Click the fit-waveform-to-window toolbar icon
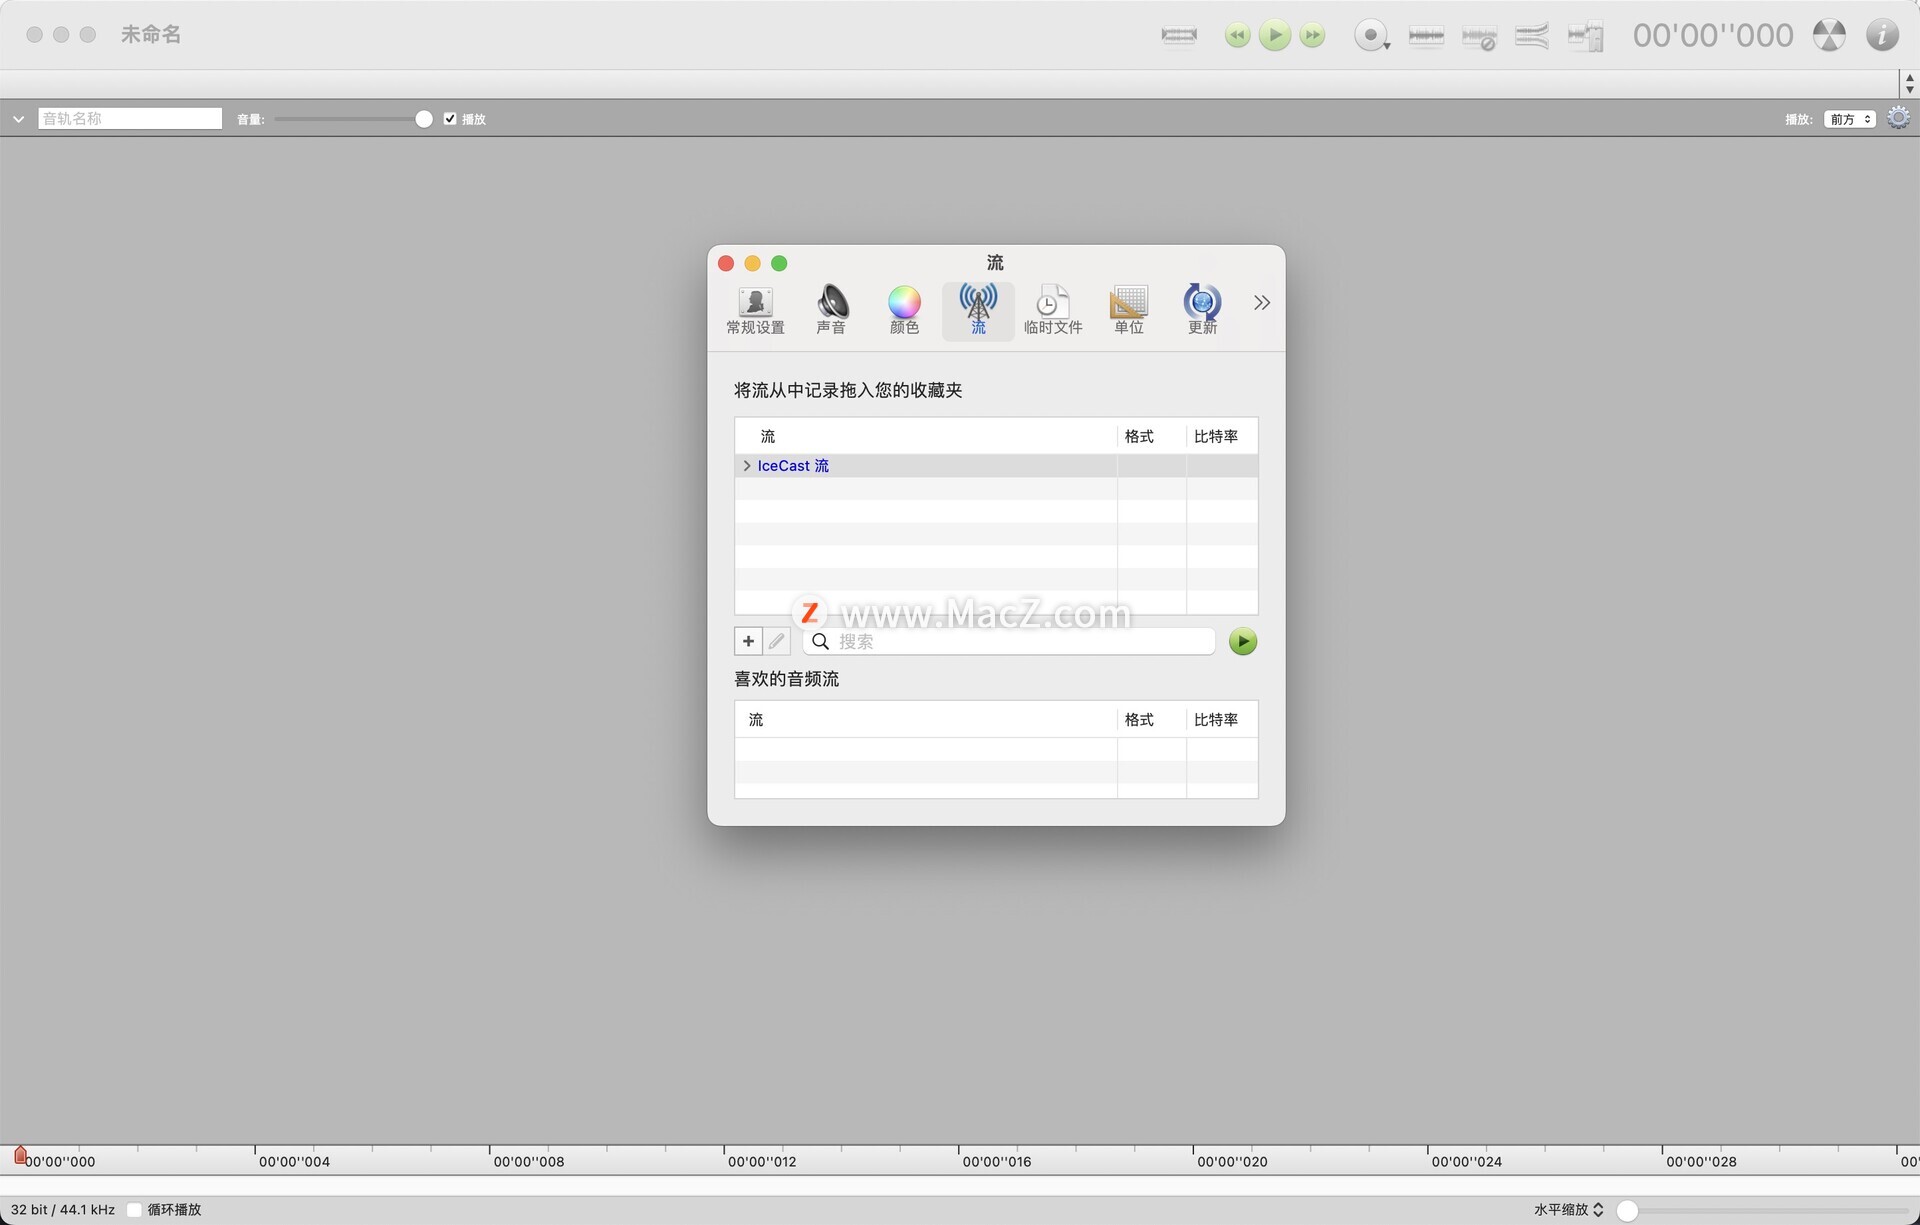Viewport: 1920px width, 1225px height. click(x=1179, y=35)
